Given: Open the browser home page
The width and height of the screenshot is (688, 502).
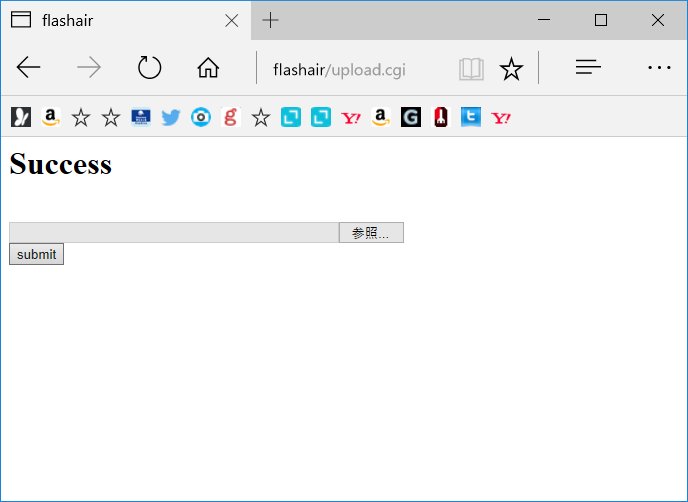Looking at the screenshot, I should point(208,68).
